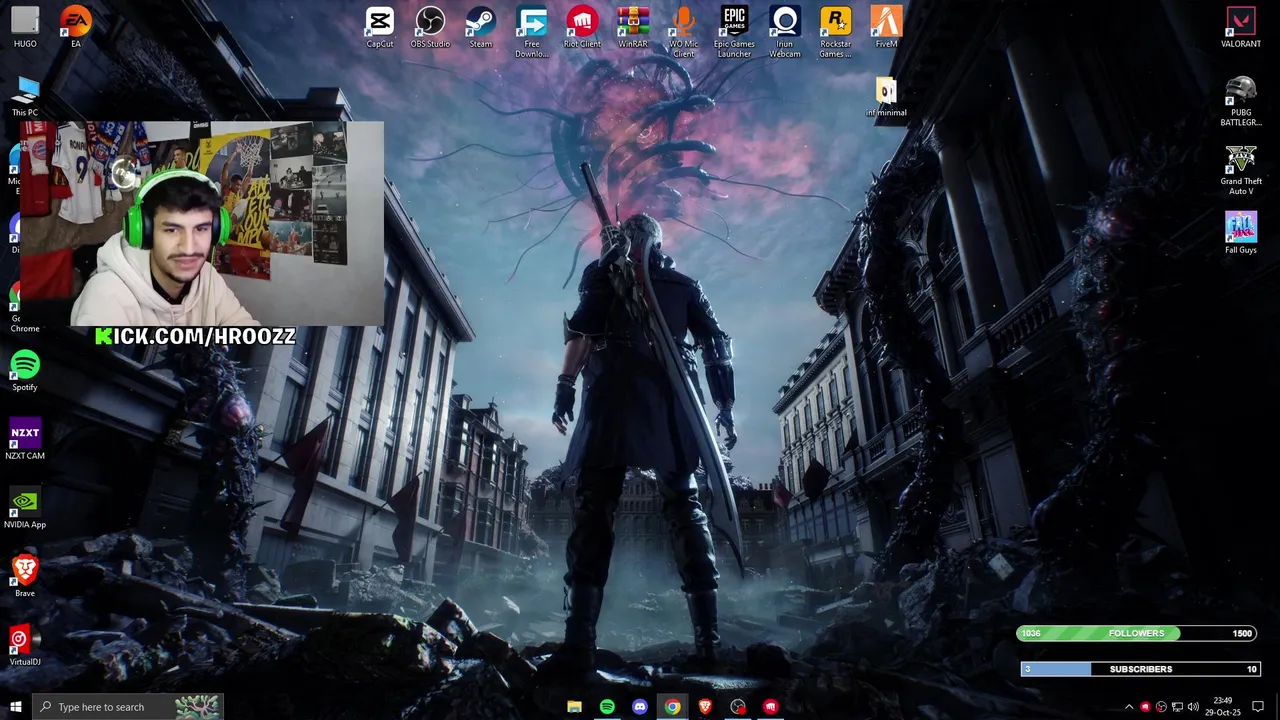
Task: Launch FiveM from the desktop
Action: [886, 27]
